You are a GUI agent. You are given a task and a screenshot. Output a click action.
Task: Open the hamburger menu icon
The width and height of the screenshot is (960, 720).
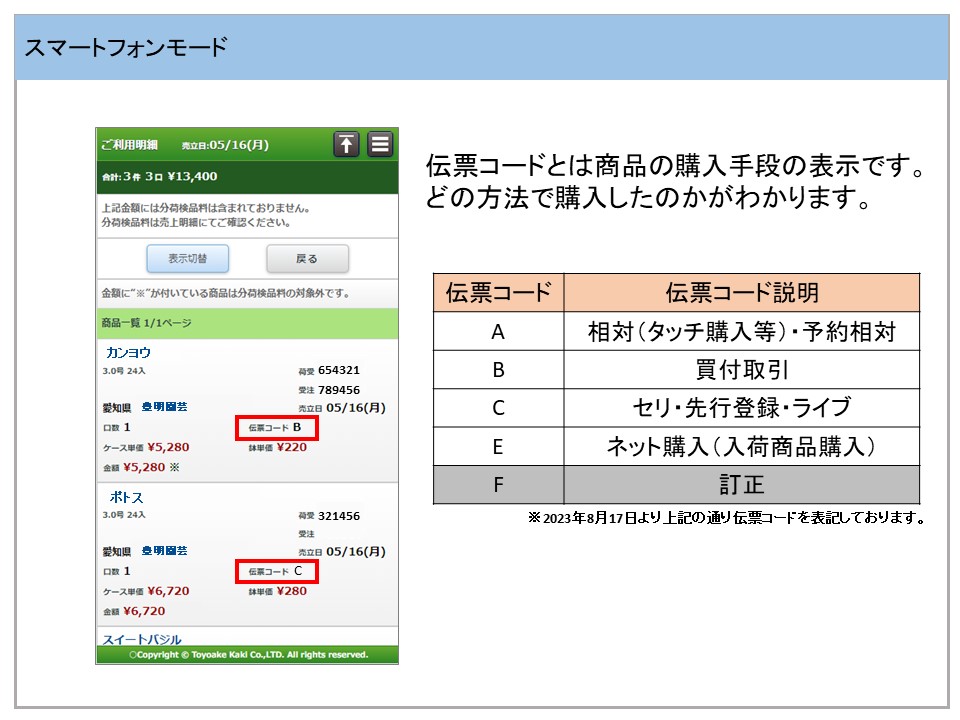tap(380, 144)
